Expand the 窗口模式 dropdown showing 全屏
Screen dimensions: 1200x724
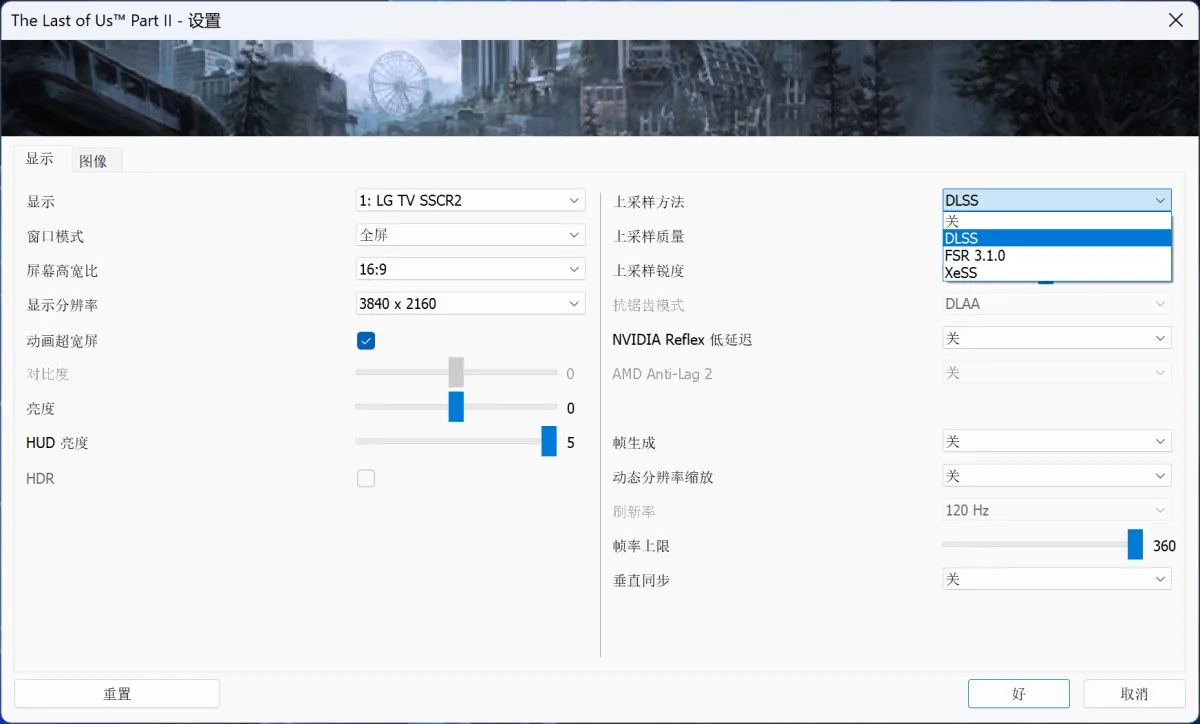pyautogui.click(x=471, y=235)
